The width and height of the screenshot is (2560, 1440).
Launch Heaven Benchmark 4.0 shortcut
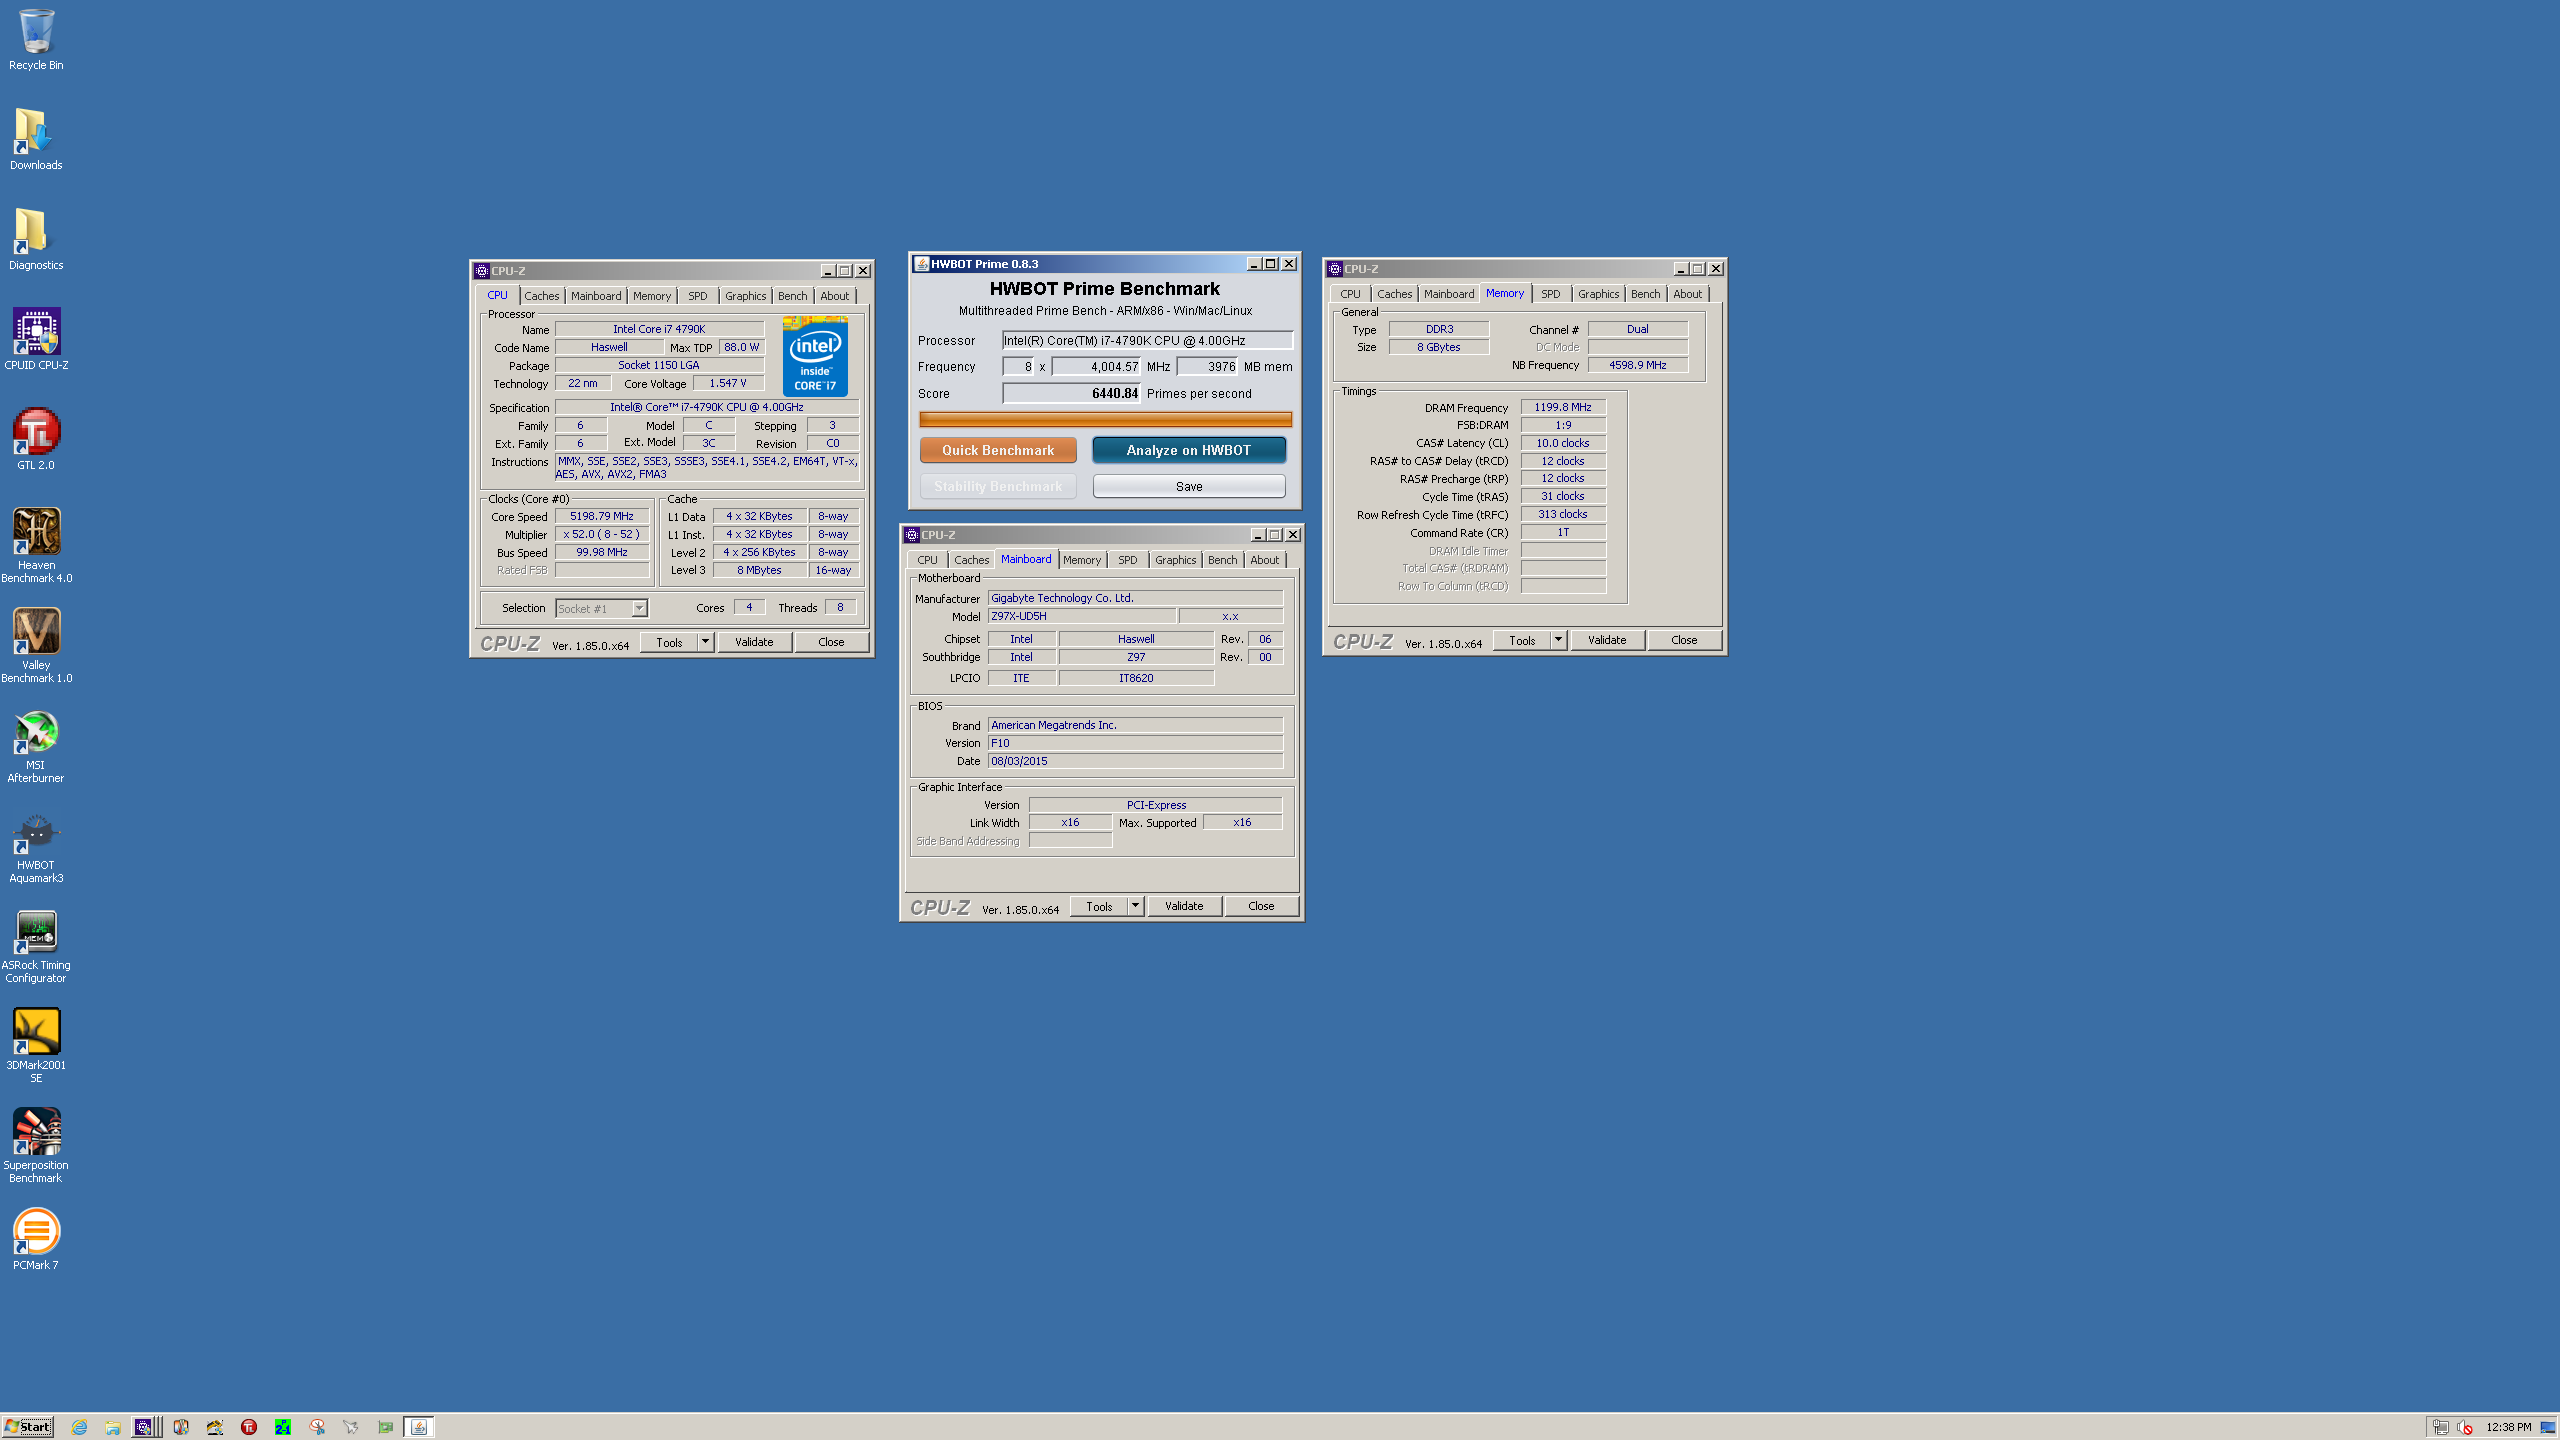click(x=36, y=545)
